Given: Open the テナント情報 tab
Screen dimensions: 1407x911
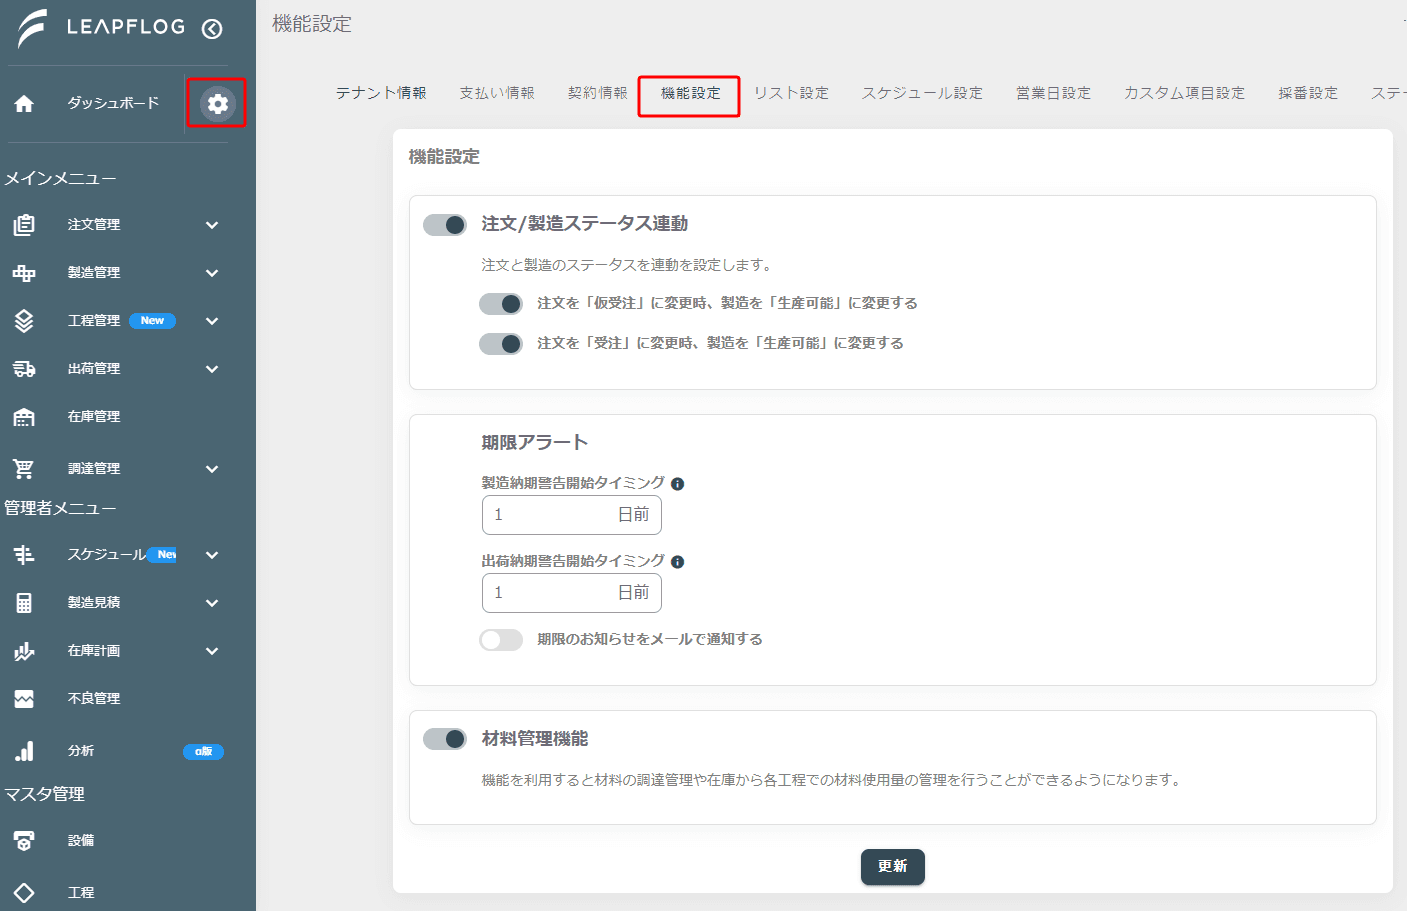Looking at the screenshot, I should point(381,93).
